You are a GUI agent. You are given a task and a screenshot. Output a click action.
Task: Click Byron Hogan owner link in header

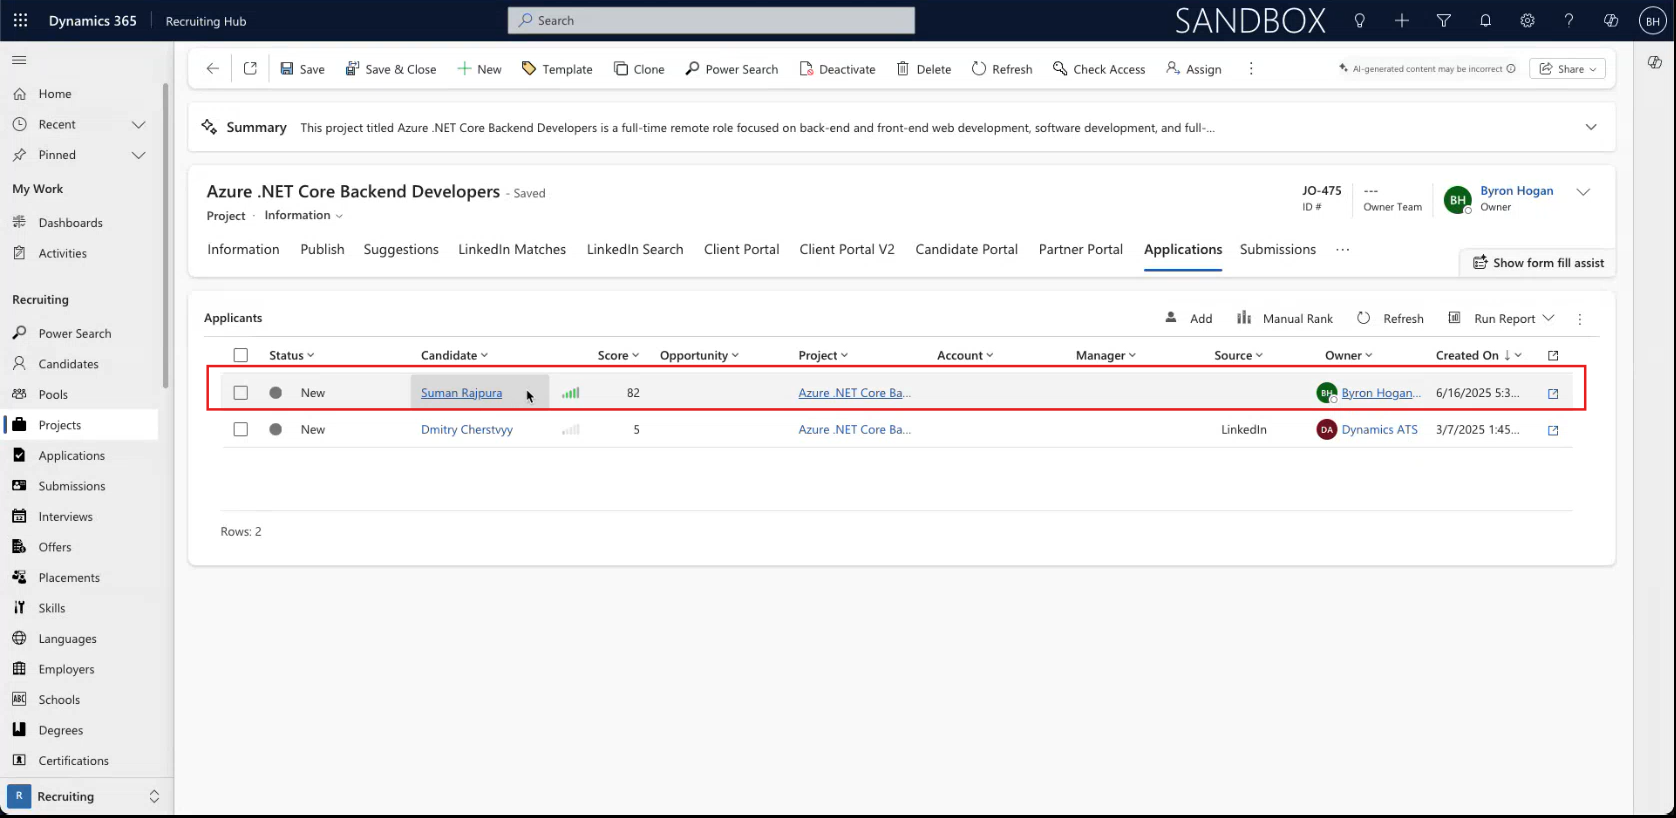tap(1517, 190)
